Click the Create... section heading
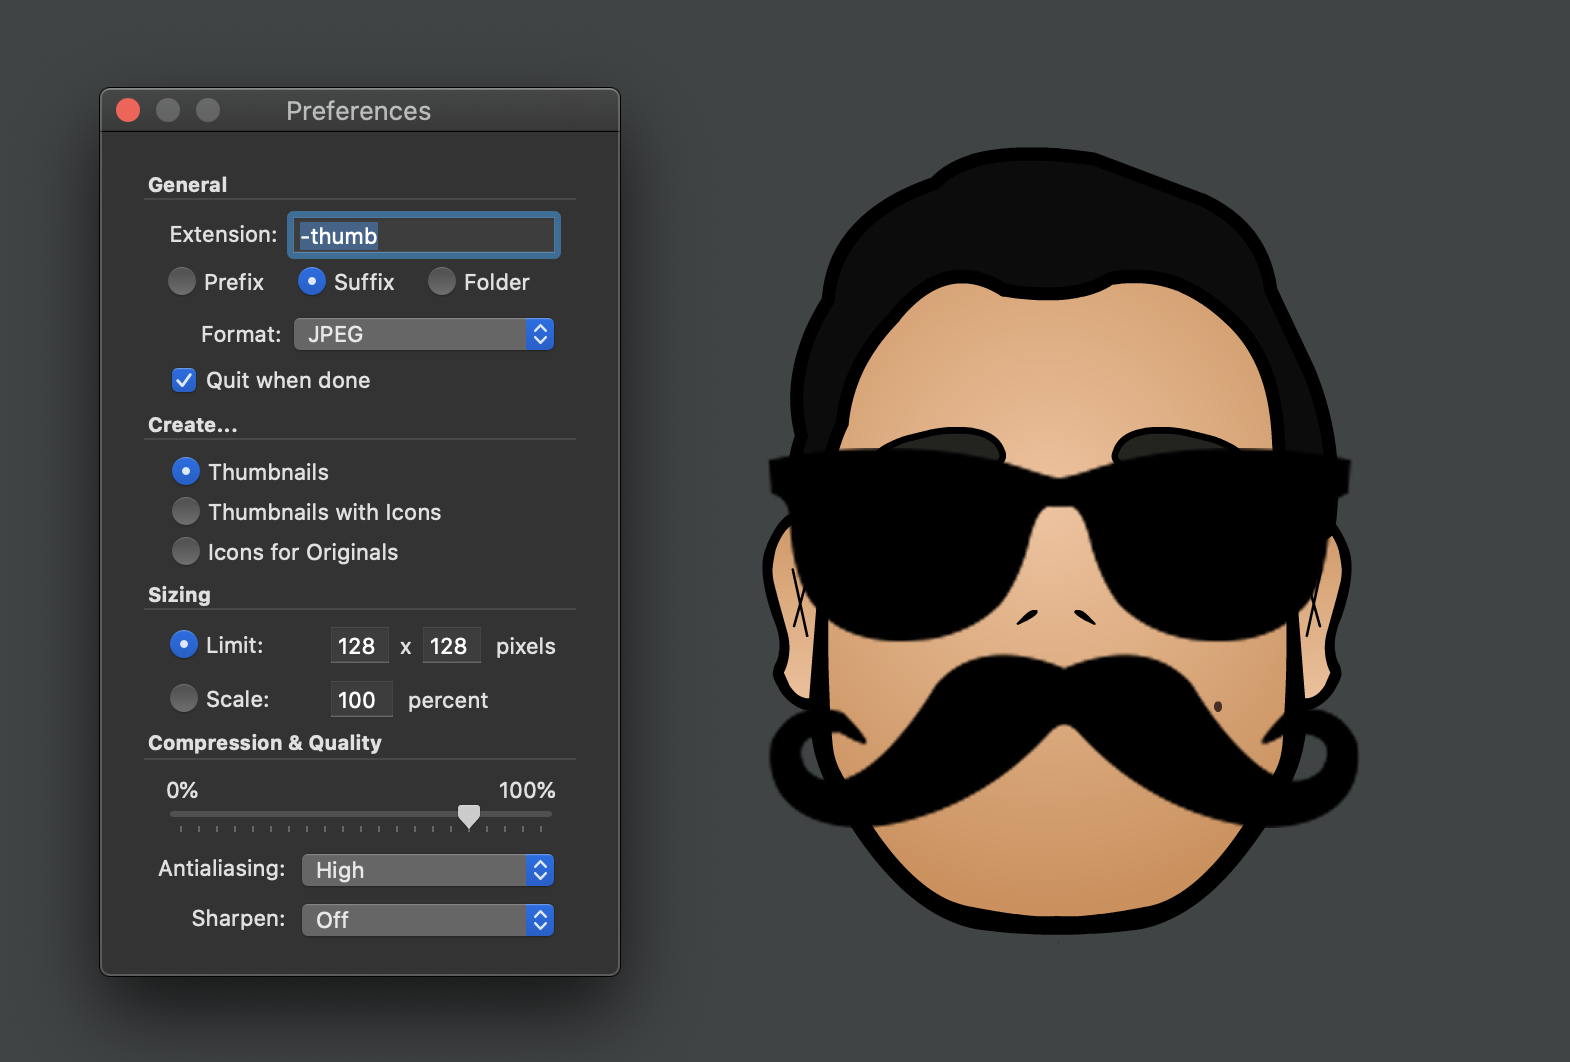 point(193,425)
